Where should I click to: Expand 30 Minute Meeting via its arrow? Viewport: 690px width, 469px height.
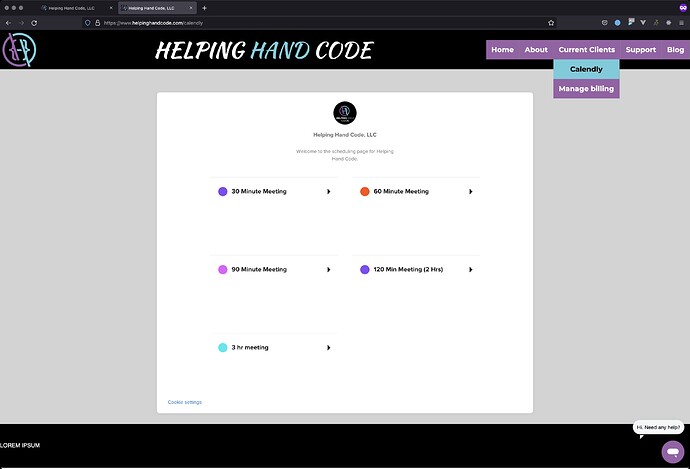tap(328, 191)
